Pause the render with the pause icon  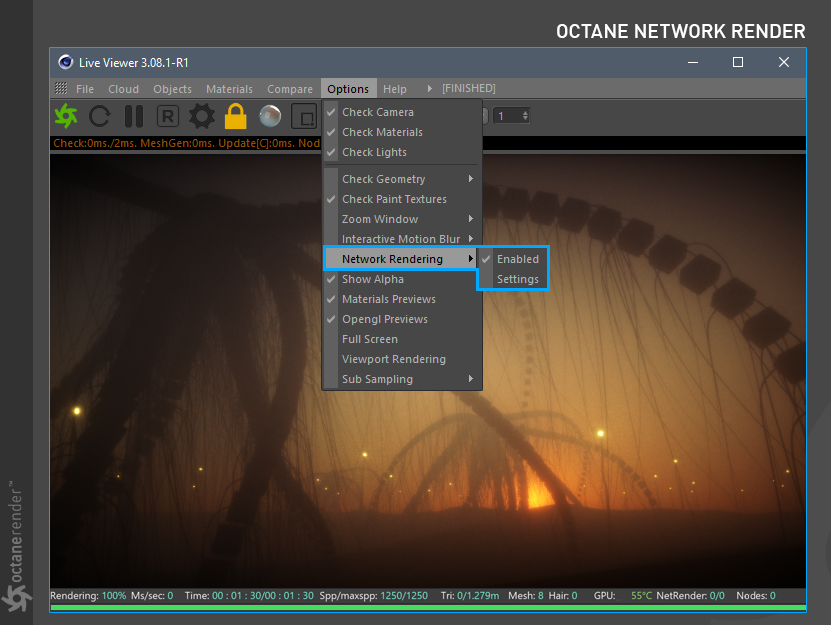click(x=133, y=116)
